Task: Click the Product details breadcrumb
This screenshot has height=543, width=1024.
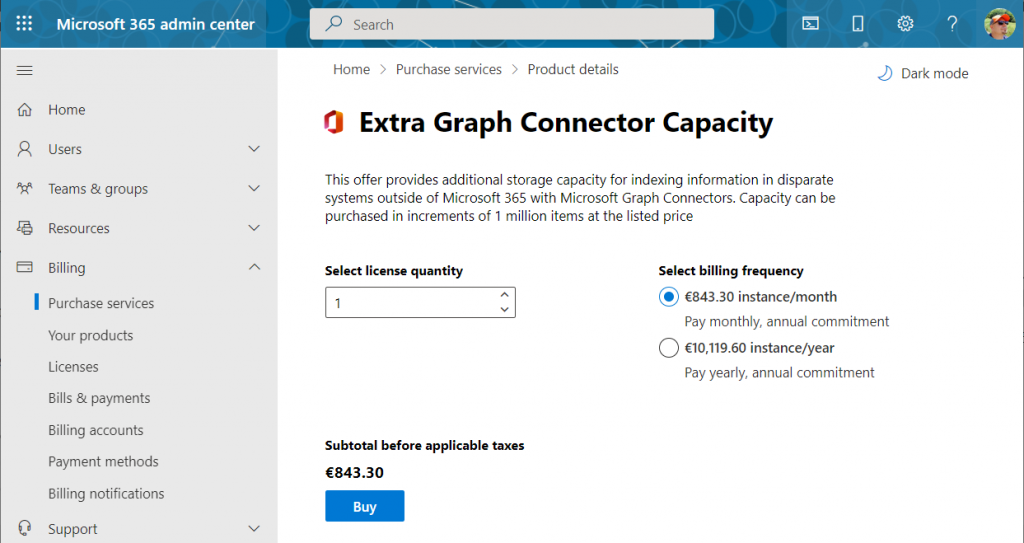Action: 573,69
